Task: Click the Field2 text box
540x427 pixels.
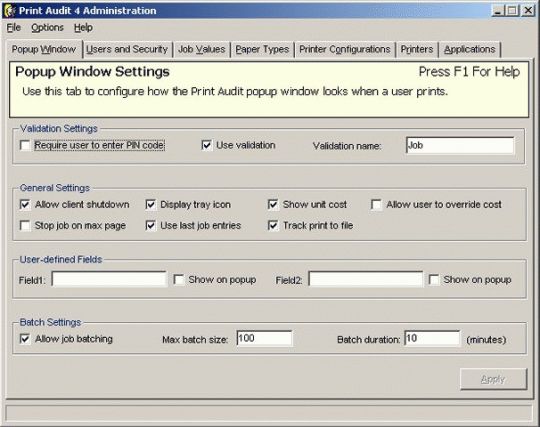Action: click(x=365, y=279)
